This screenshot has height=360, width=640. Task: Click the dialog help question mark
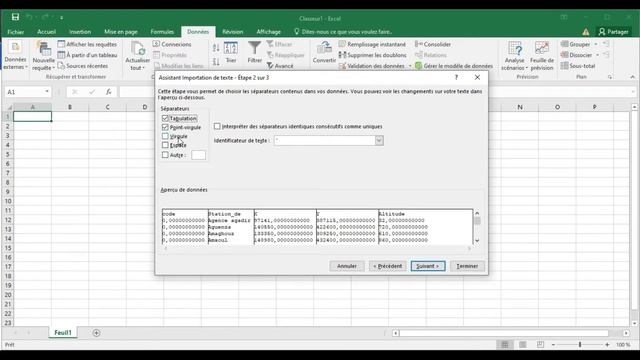coord(456,77)
